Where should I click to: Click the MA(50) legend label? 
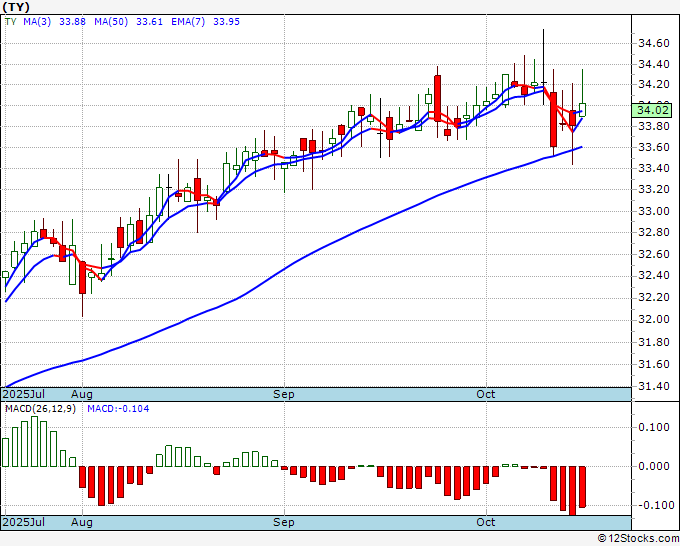tap(111, 22)
